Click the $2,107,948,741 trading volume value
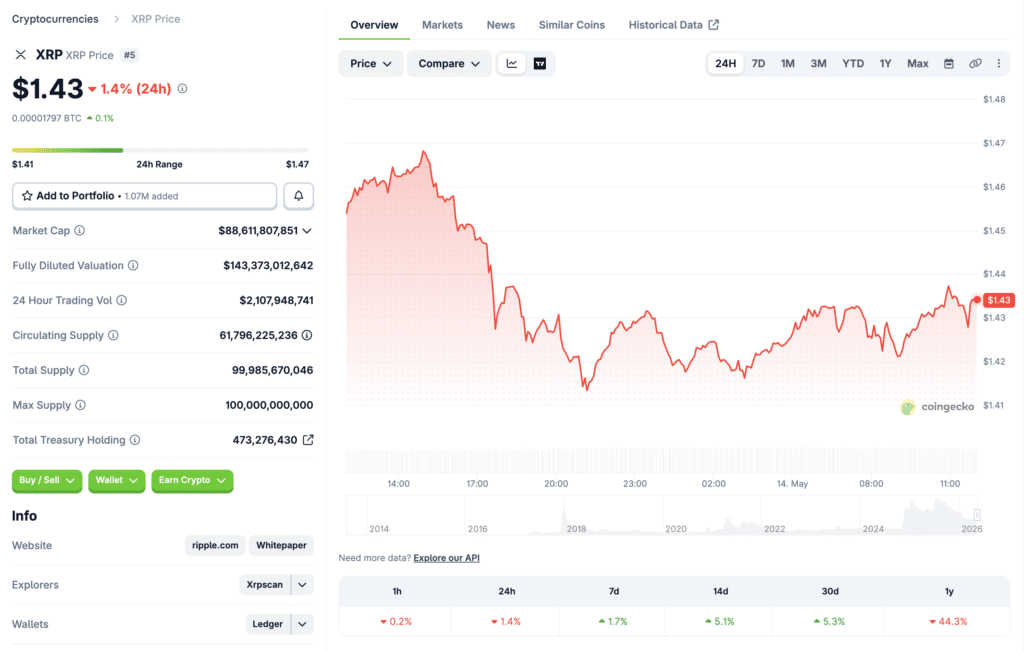 coord(276,301)
